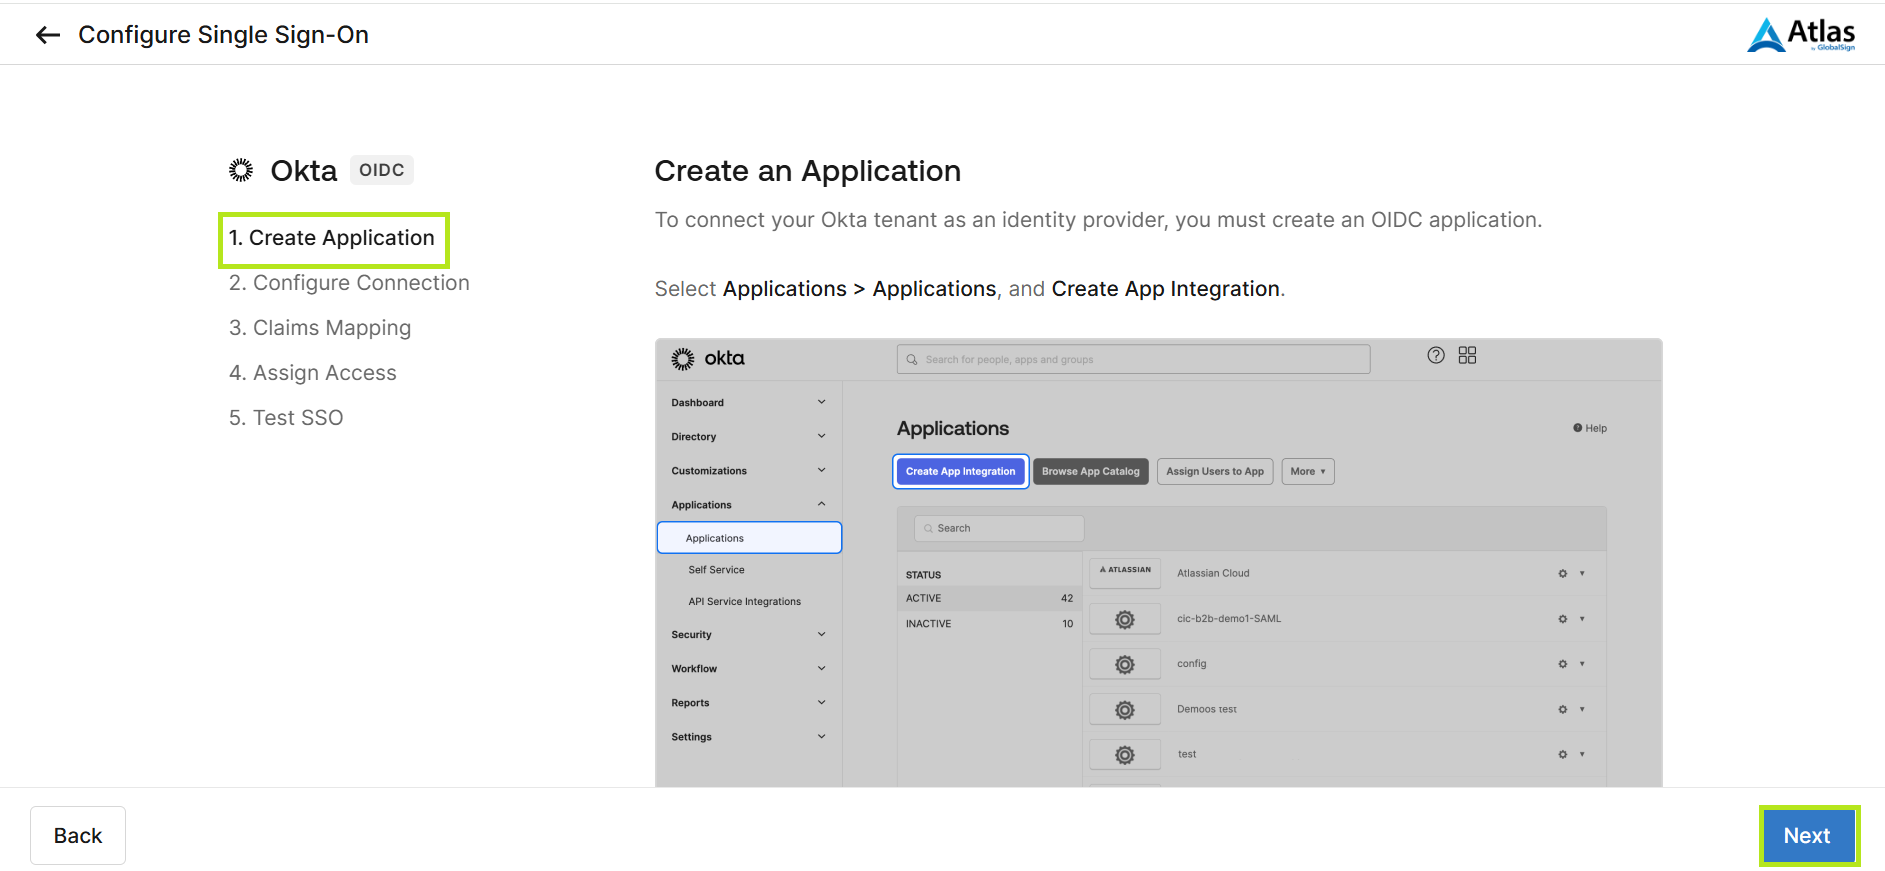Select step 1. Create Application
1885x871 pixels.
click(332, 238)
